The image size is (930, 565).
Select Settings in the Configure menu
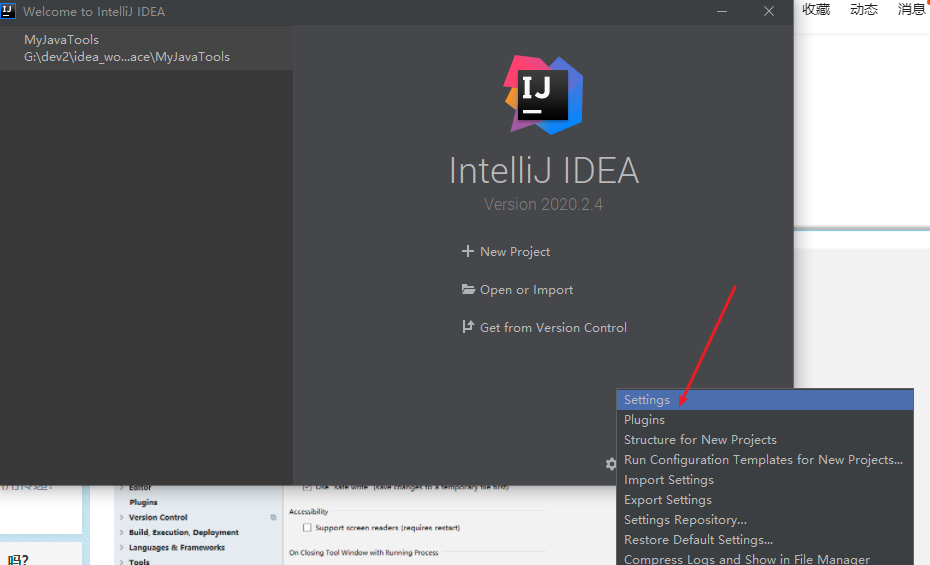(x=765, y=400)
